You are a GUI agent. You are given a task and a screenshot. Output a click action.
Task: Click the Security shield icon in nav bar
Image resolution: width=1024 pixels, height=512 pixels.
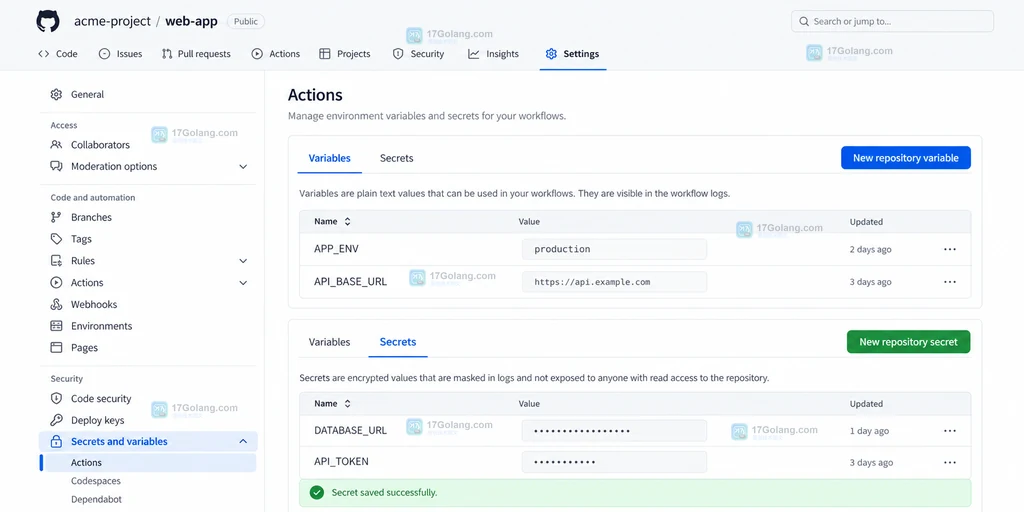coord(398,54)
